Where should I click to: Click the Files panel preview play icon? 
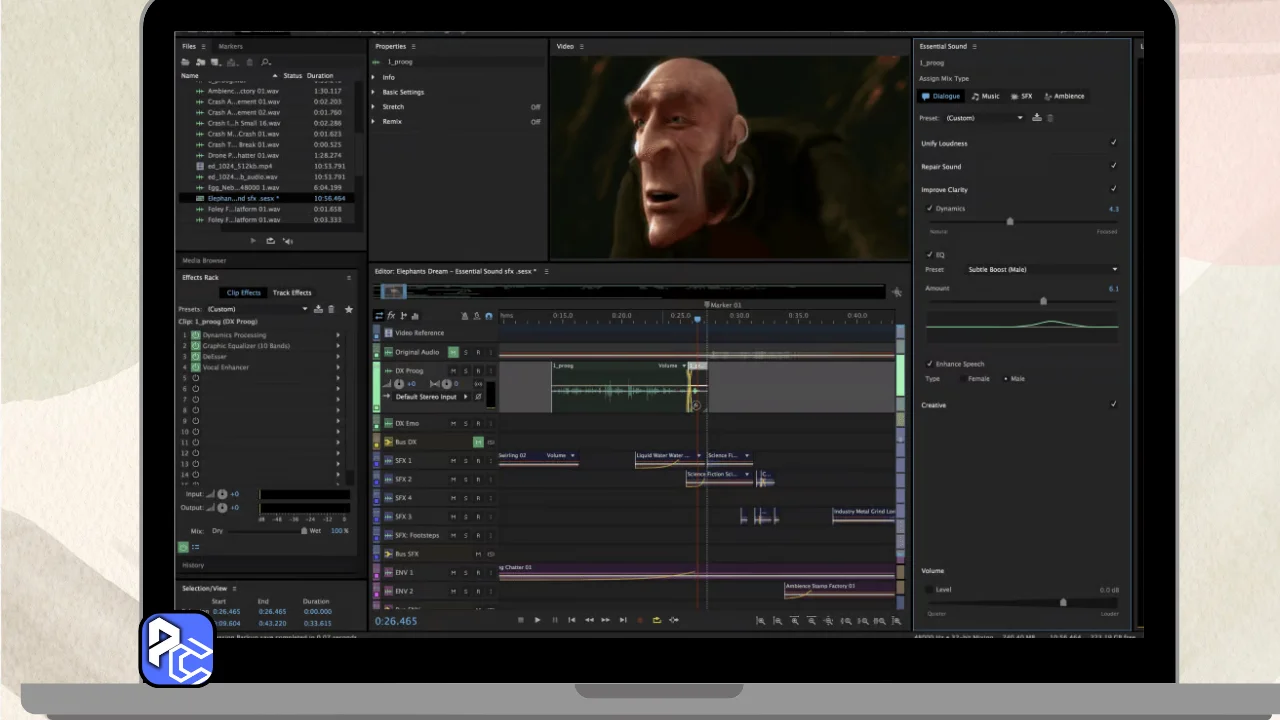pyautogui.click(x=253, y=240)
